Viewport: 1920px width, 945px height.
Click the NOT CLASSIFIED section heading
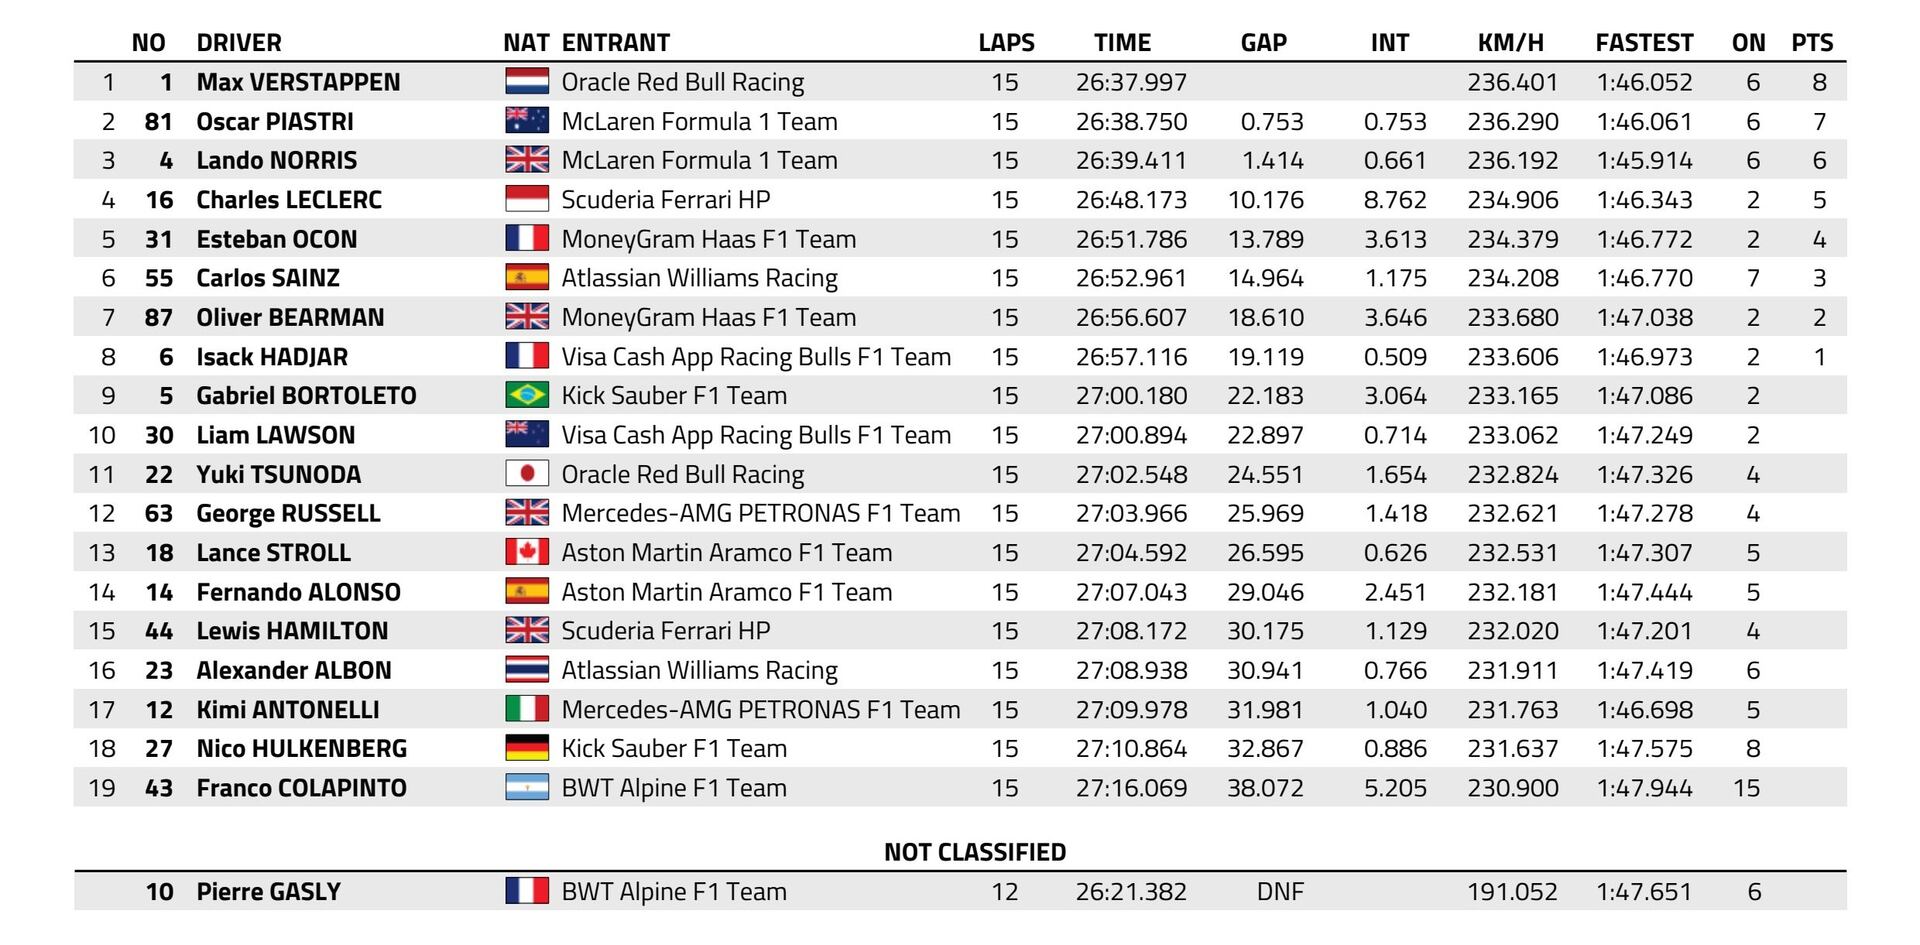[x=975, y=852]
